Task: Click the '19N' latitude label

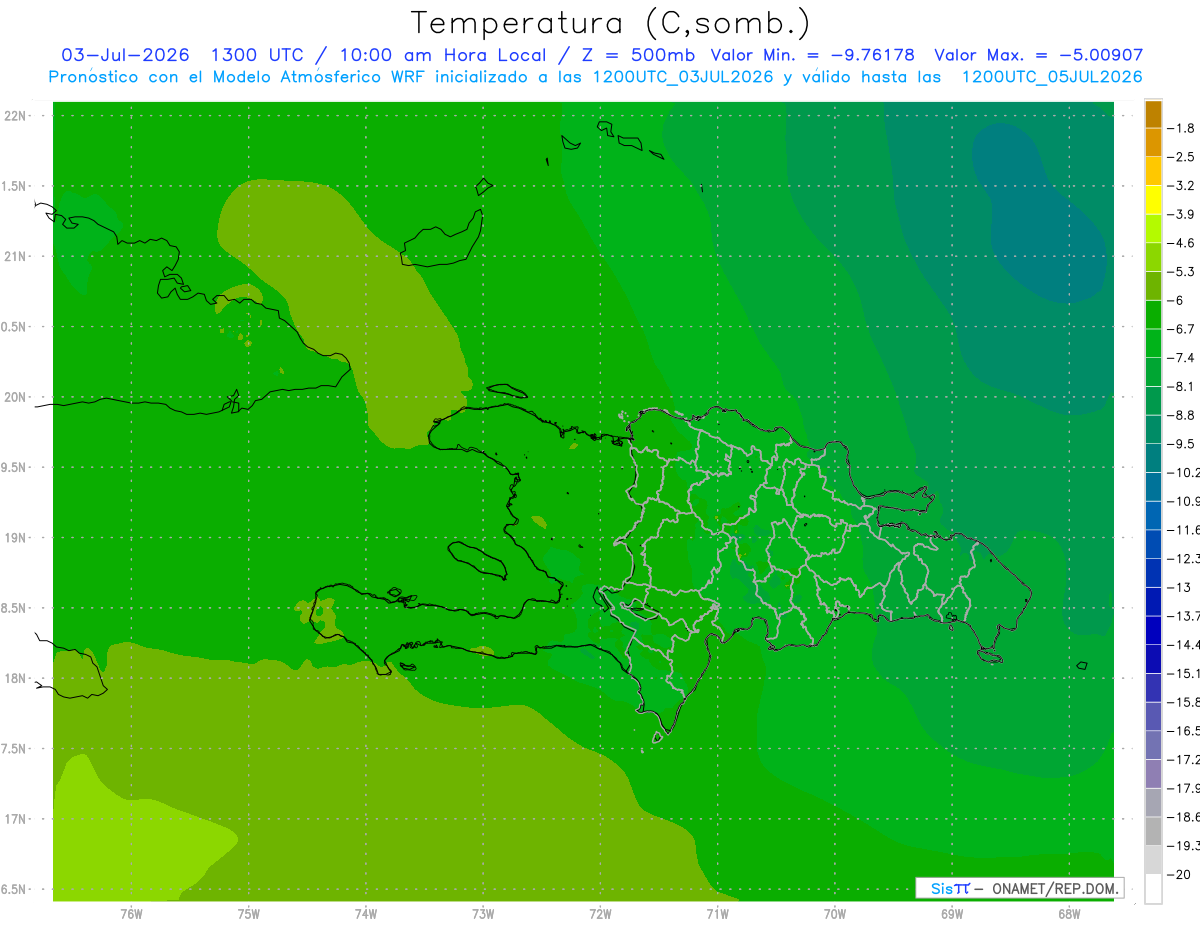Action: [x=17, y=538]
